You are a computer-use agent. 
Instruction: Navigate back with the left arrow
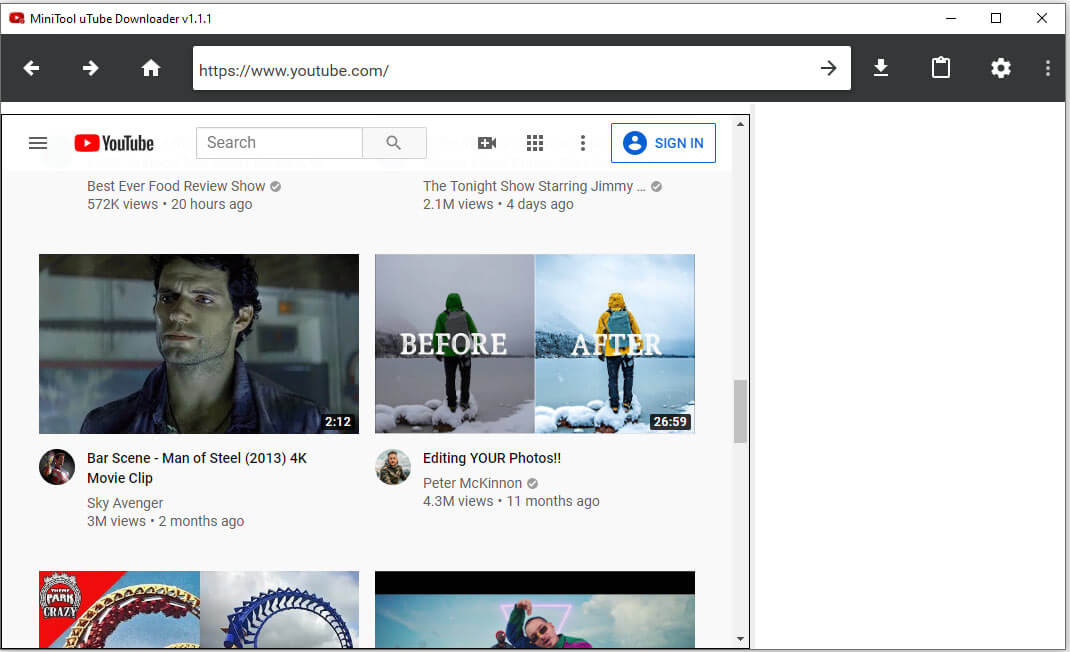click(x=31, y=67)
